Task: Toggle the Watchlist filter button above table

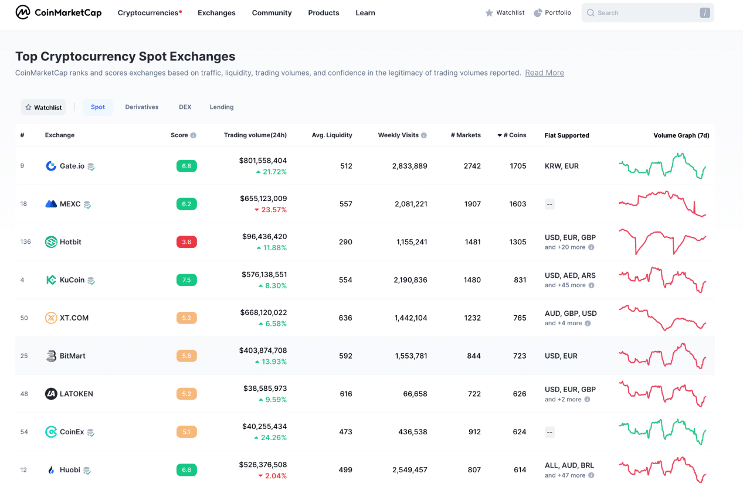Action: click(43, 107)
